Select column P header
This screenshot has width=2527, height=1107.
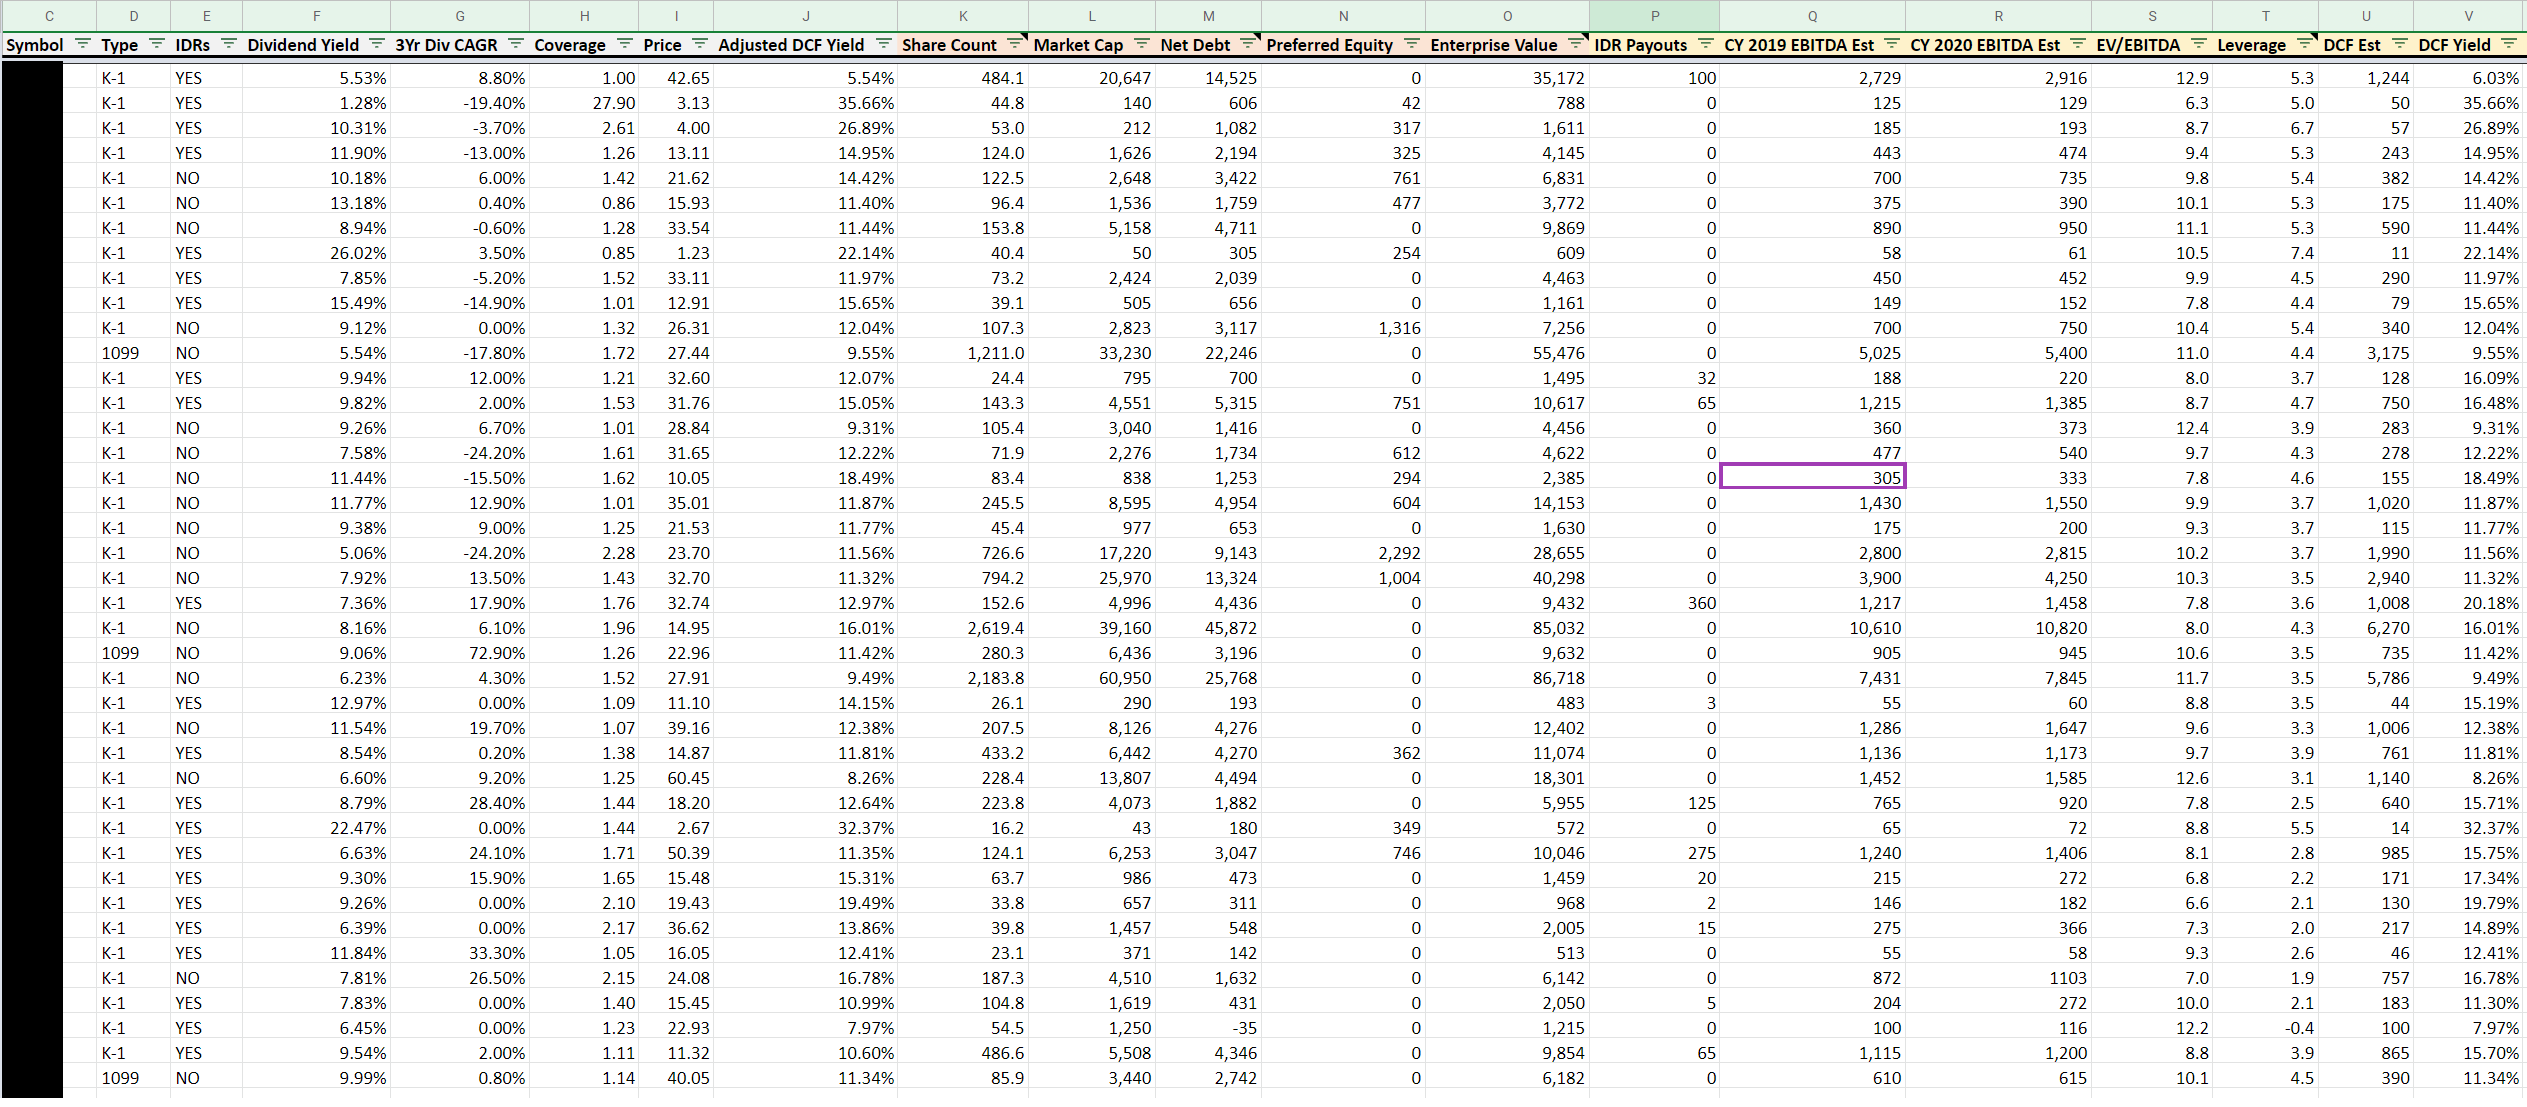click(1654, 16)
